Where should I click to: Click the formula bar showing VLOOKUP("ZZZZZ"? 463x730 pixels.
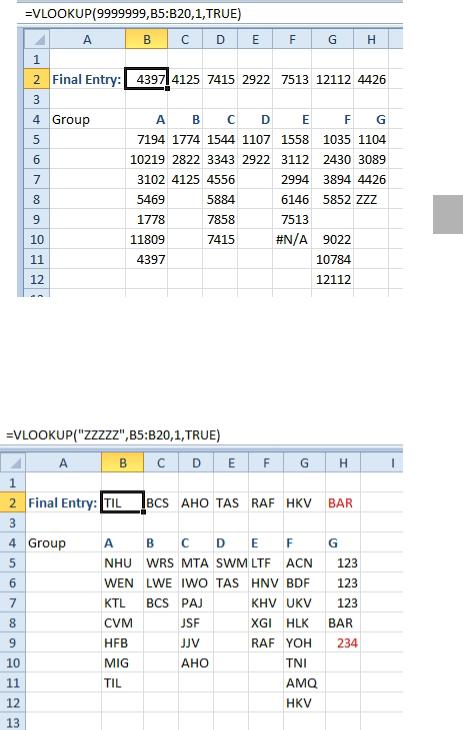201,435
